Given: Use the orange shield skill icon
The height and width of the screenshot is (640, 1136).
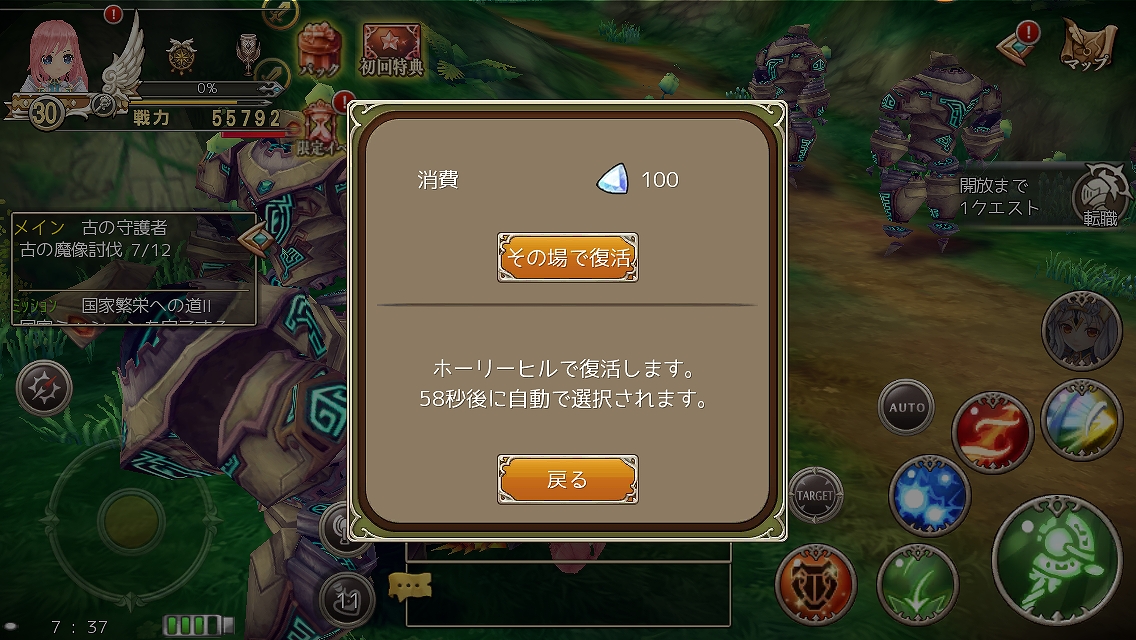Looking at the screenshot, I should [x=816, y=584].
